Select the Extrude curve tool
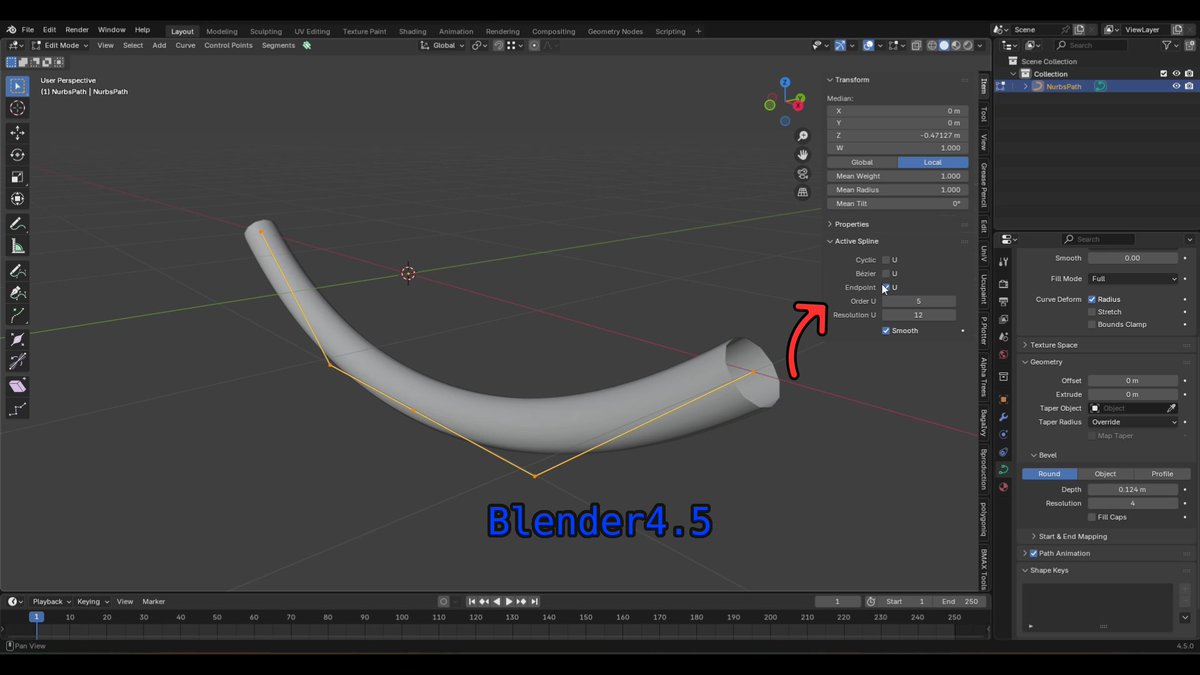1200x675 pixels. 17,315
